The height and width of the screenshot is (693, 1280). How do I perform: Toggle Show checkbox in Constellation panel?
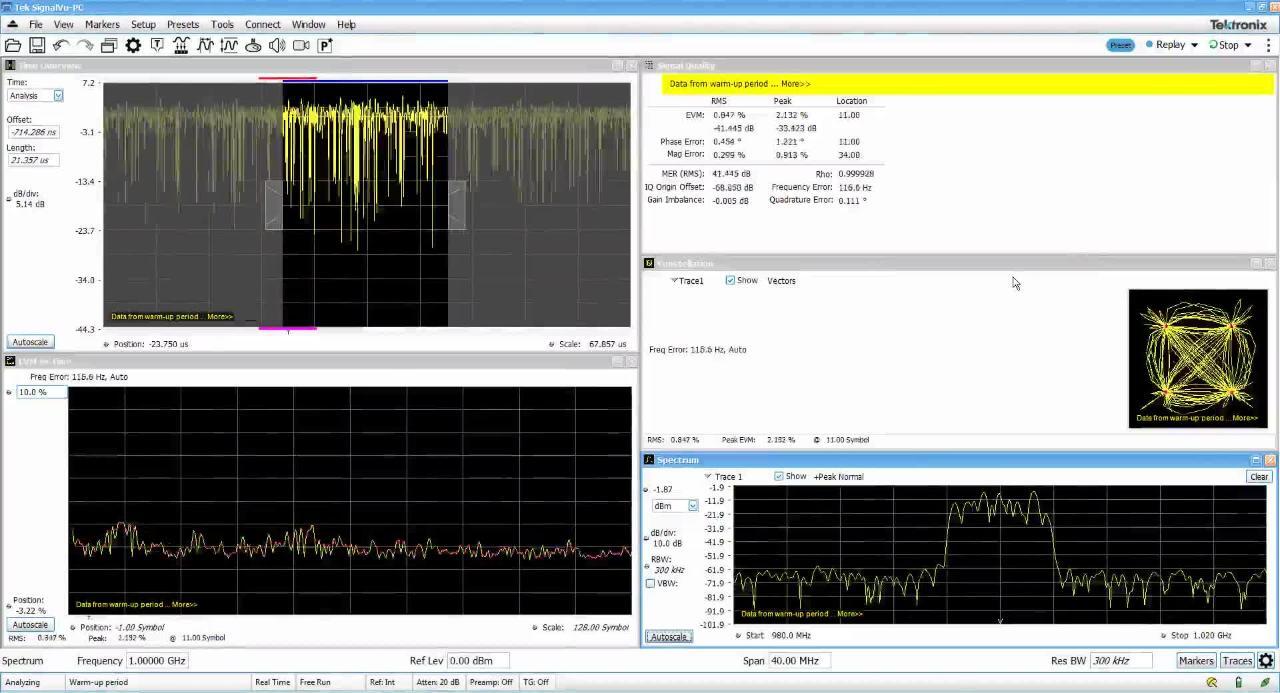click(730, 281)
